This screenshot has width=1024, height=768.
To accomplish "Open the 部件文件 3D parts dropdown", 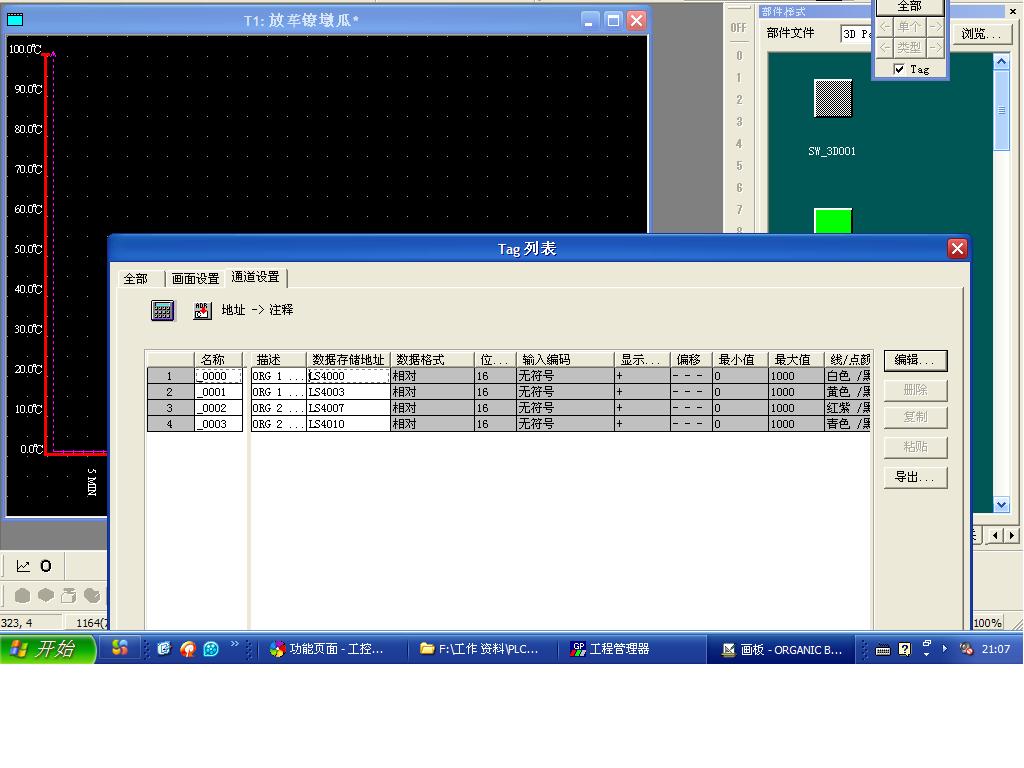I will pyautogui.click(x=856, y=34).
